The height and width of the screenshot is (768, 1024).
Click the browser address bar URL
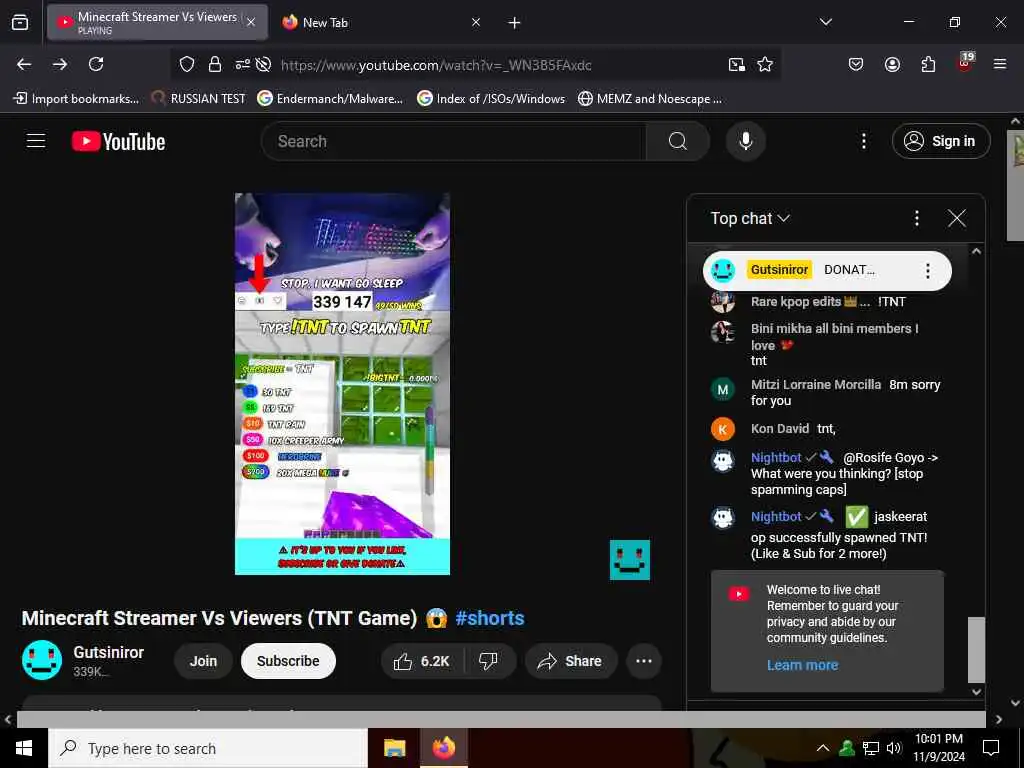(x=436, y=65)
